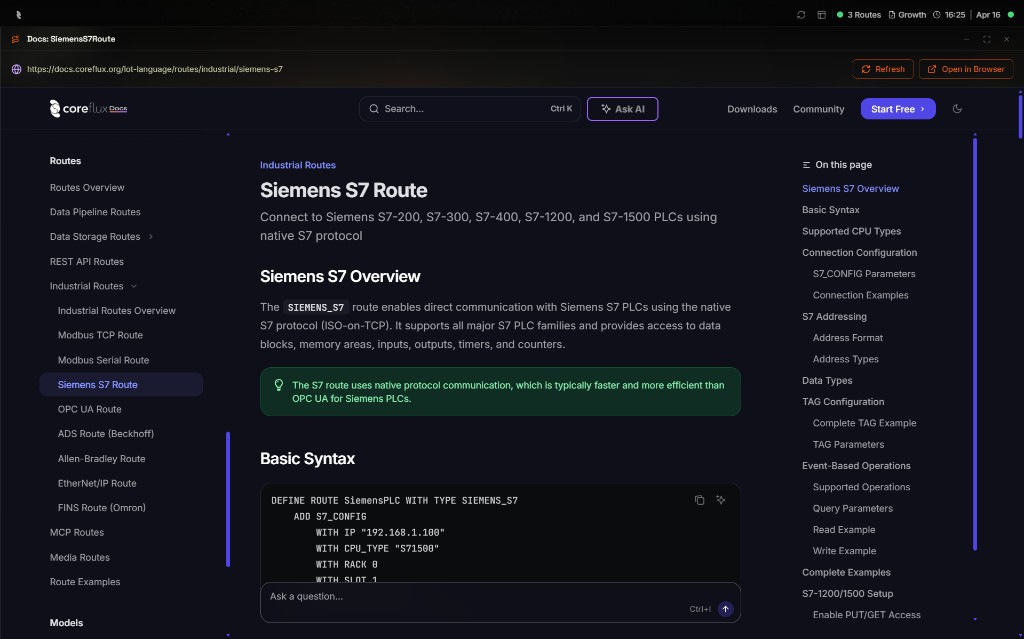This screenshot has width=1024, height=639.
Task: Click the magnifier icon in the search box
Action: tap(374, 109)
